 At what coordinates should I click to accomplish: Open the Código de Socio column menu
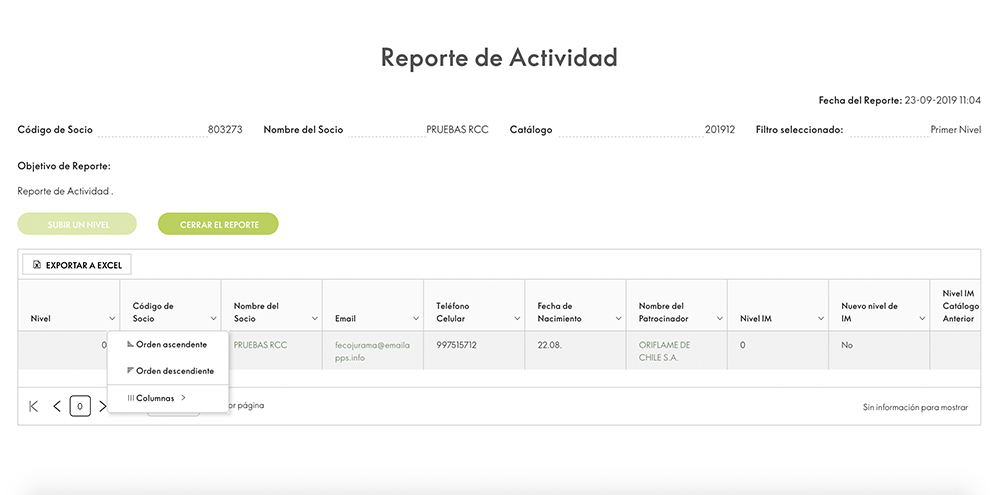coord(213,319)
